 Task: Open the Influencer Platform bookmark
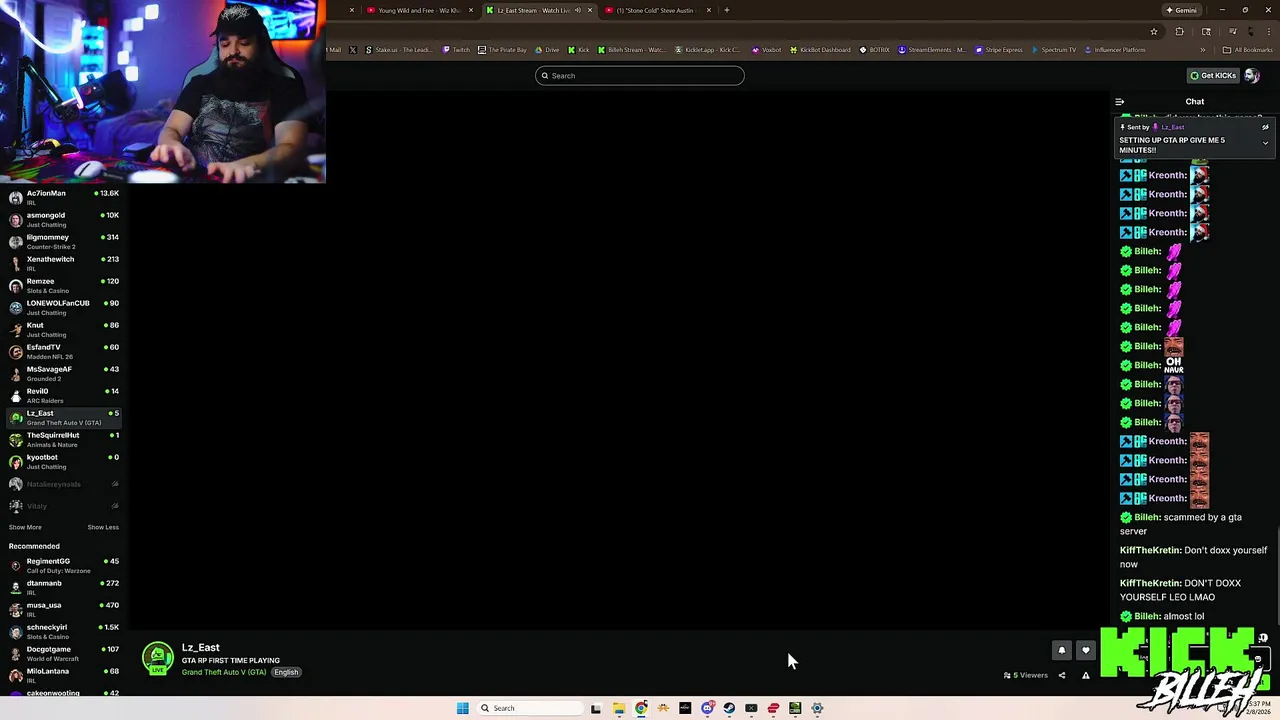(x=1115, y=50)
